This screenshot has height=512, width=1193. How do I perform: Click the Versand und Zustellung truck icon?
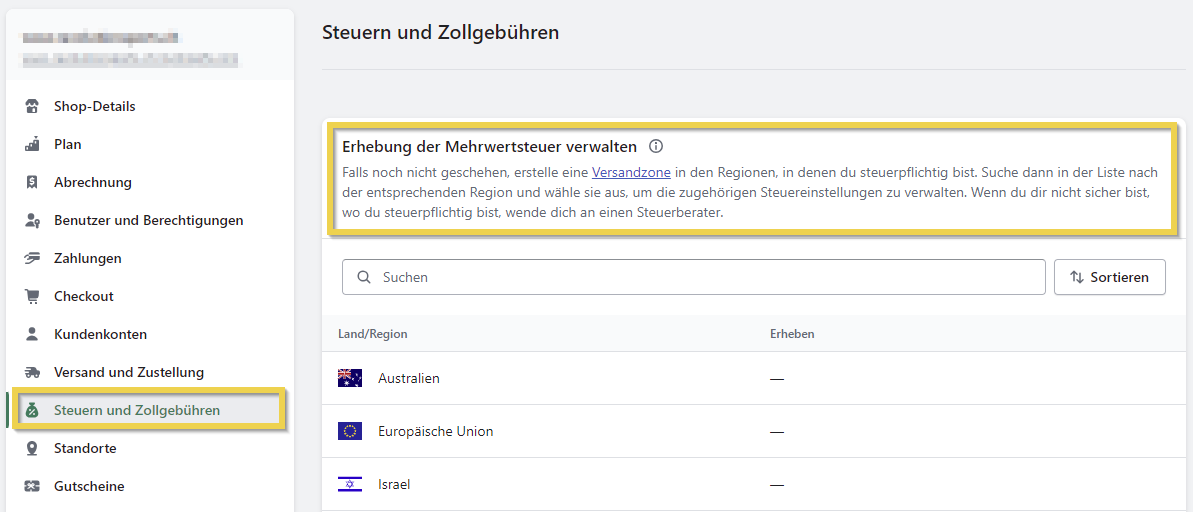[x=32, y=372]
